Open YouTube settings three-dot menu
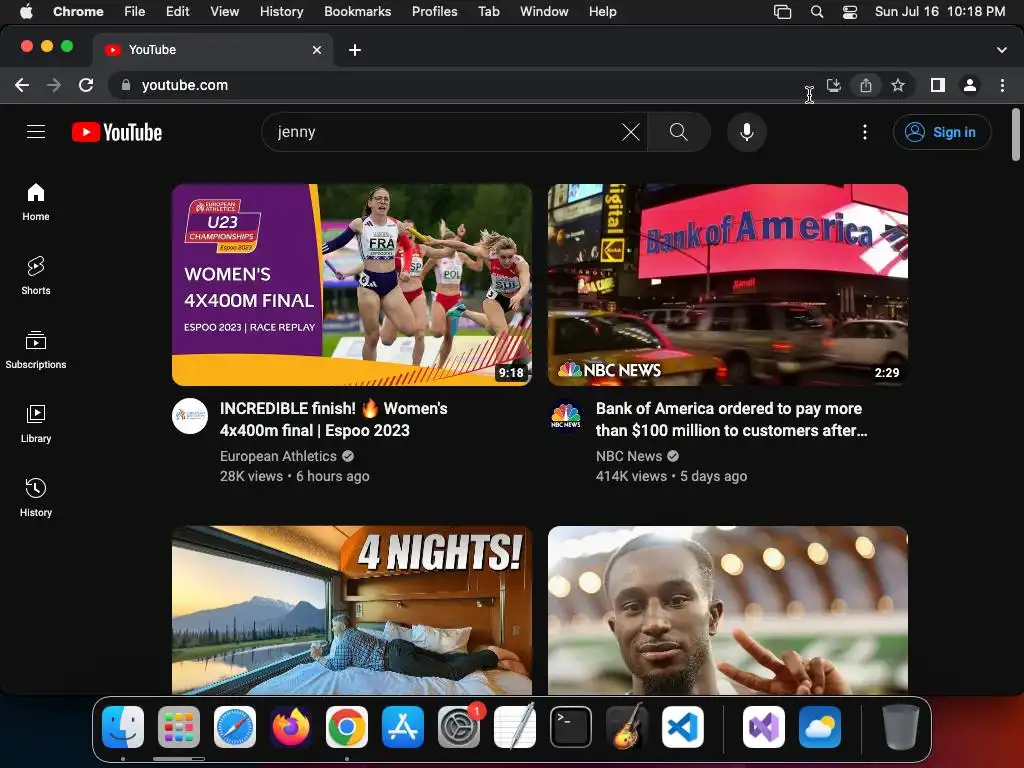The width and height of the screenshot is (1024, 768). click(865, 132)
